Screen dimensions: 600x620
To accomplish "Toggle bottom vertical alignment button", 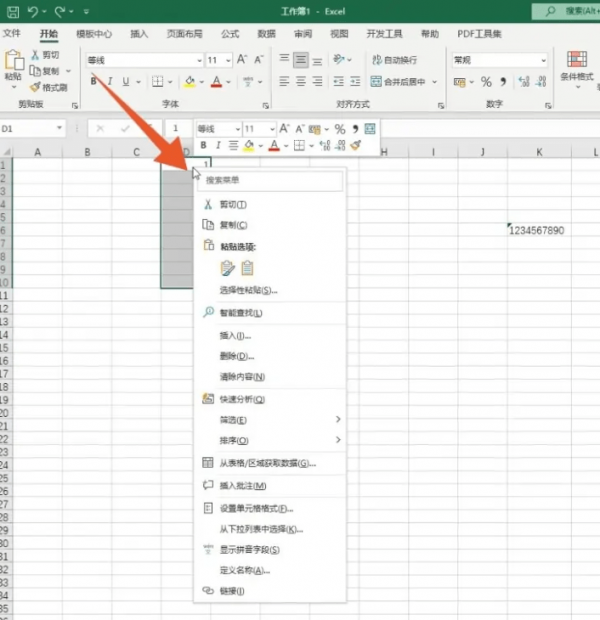I will (x=317, y=61).
